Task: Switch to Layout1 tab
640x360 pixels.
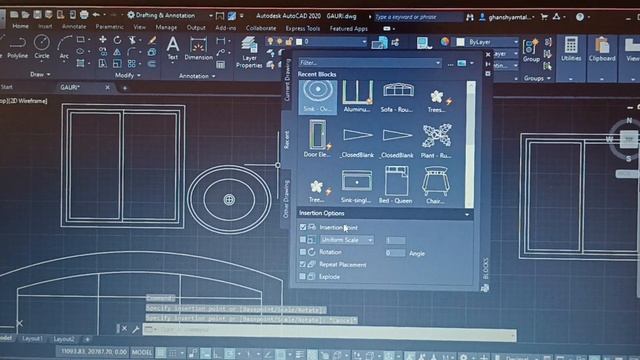Action: point(32,339)
